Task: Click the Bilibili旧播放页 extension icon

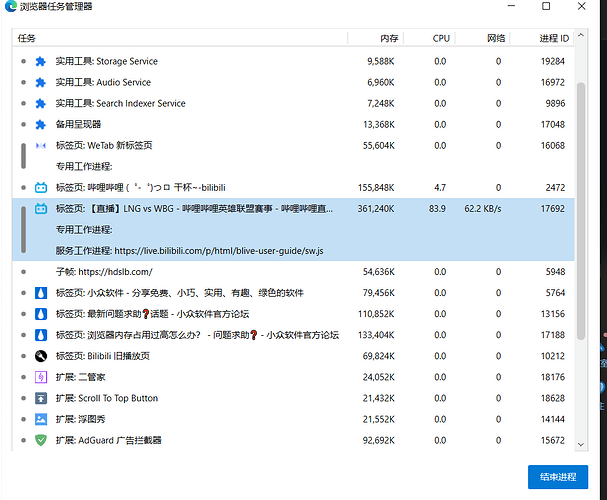Action: pos(41,355)
